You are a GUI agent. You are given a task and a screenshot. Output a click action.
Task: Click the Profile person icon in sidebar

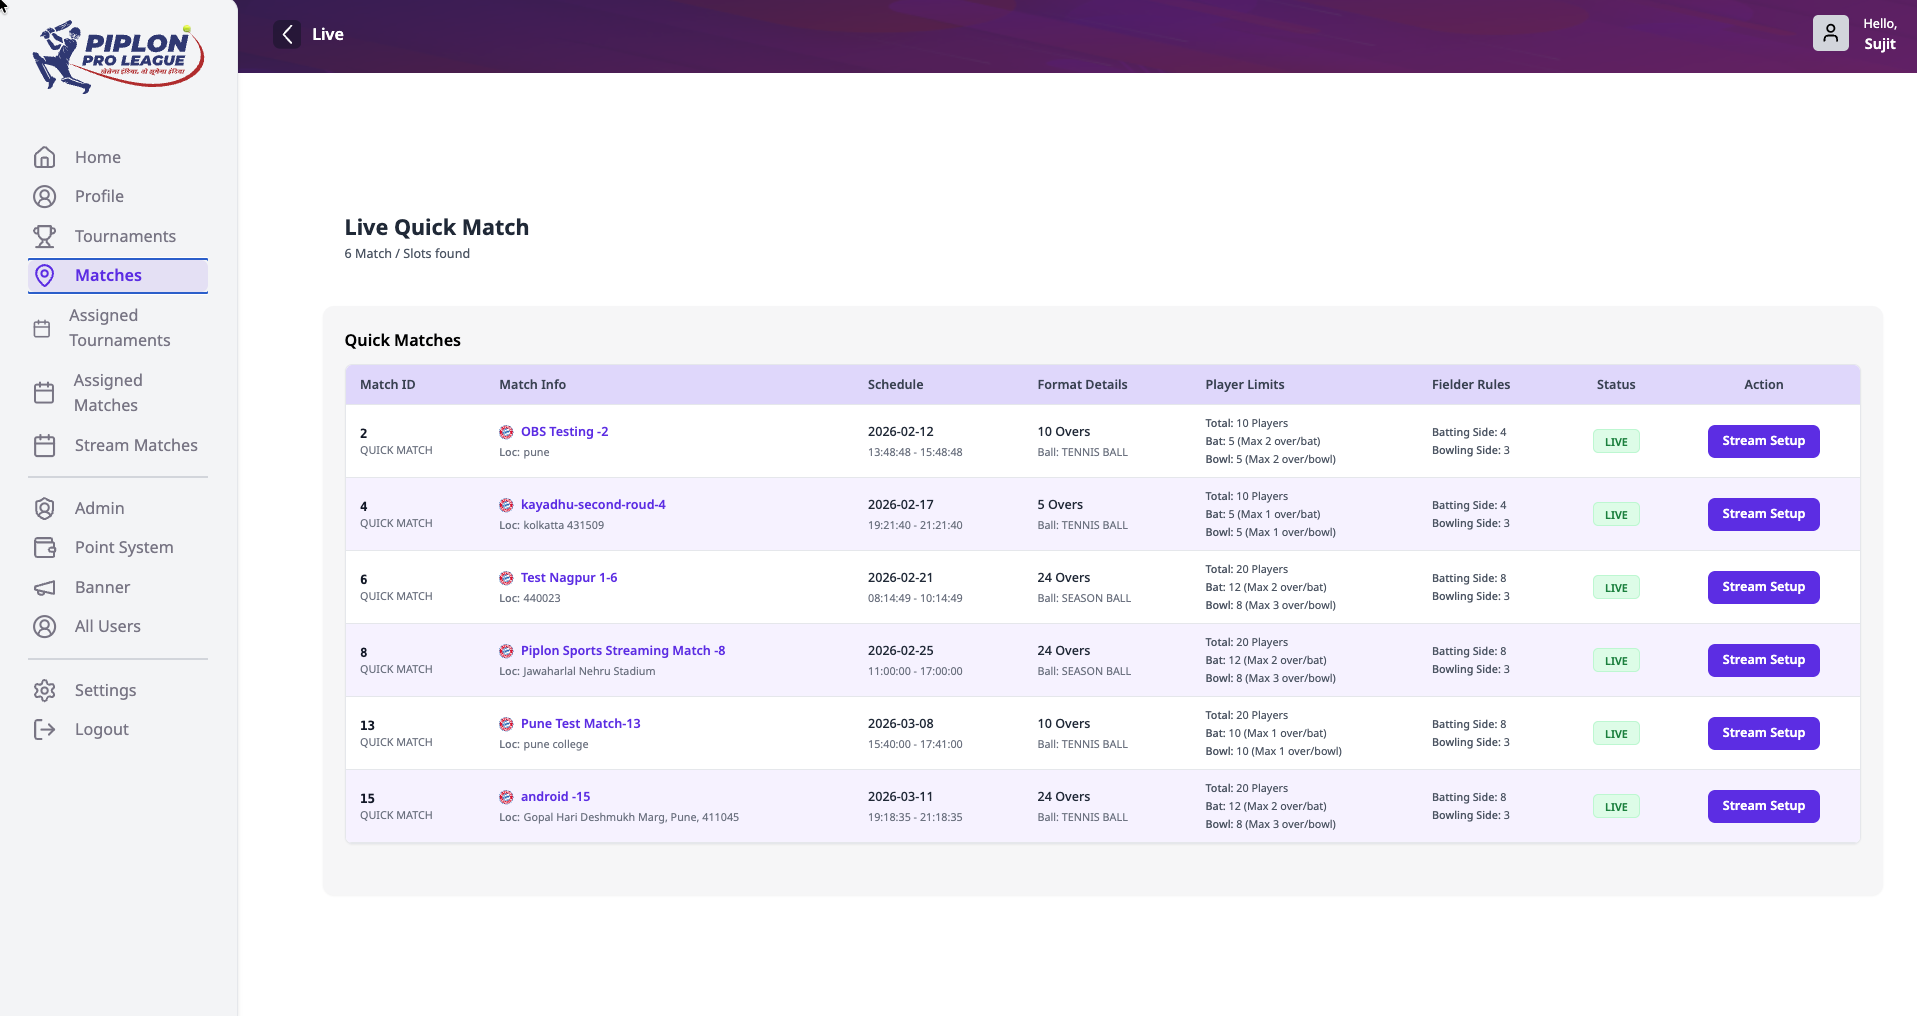click(44, 196)
